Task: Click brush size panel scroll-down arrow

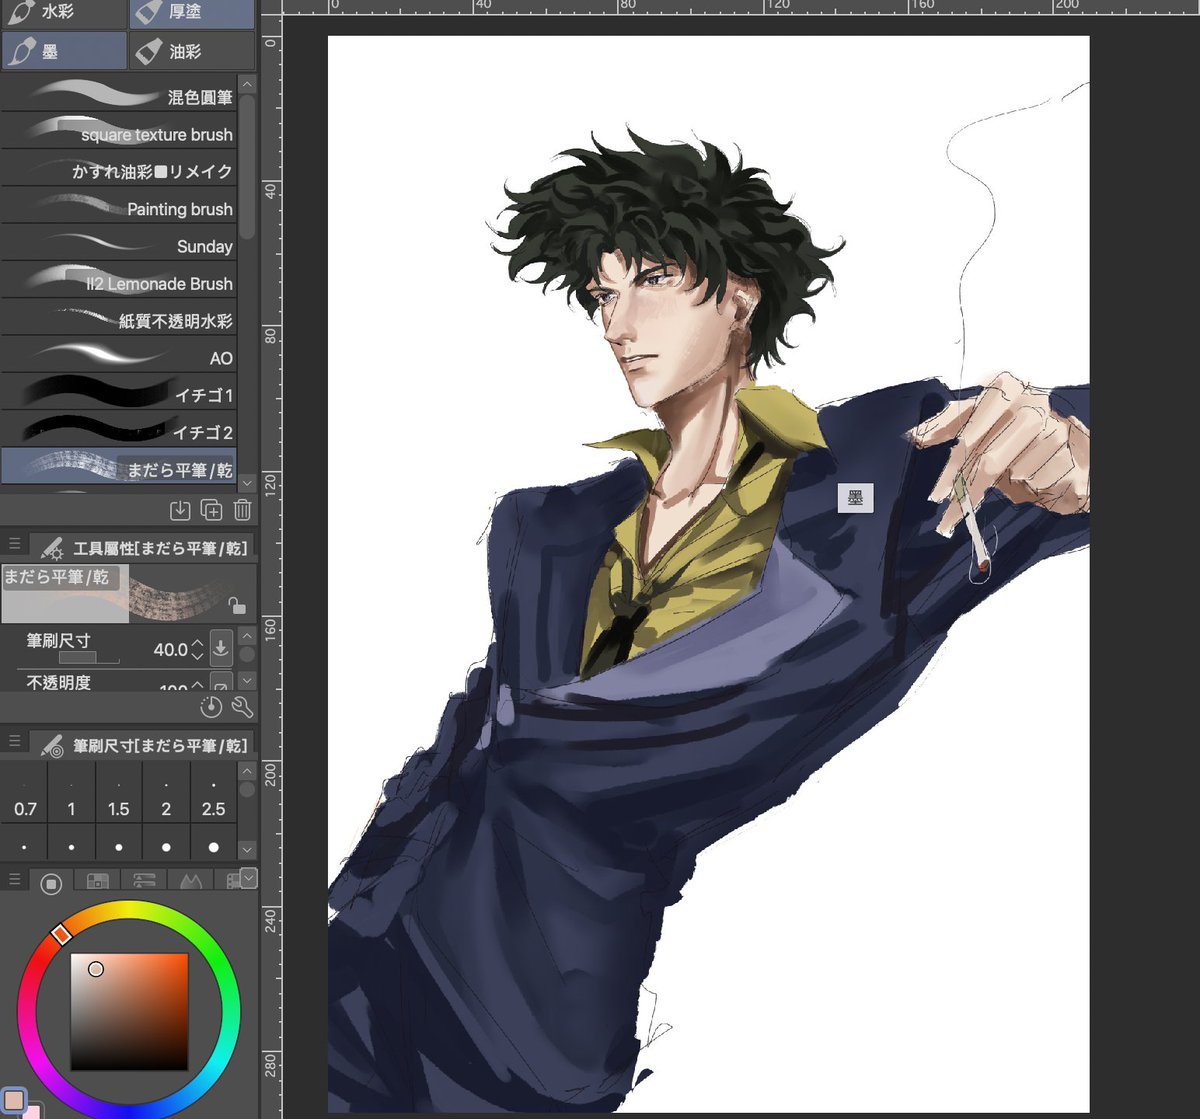Action: point(247,849)
